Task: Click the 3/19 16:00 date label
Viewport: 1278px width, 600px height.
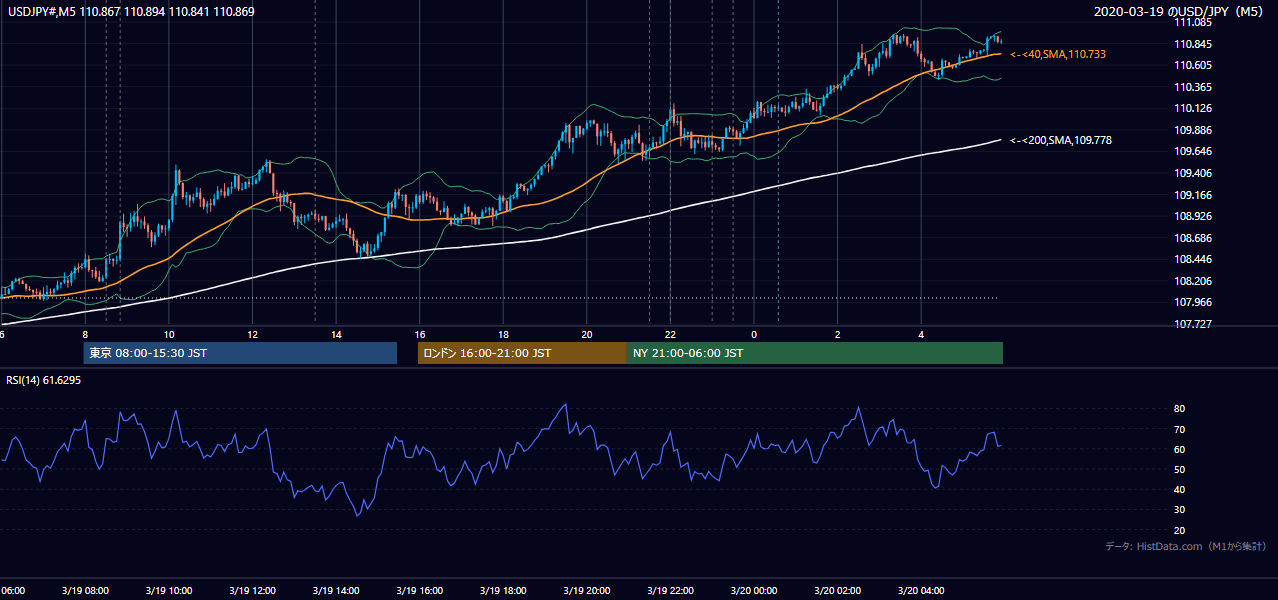Action: pos(419,591)
